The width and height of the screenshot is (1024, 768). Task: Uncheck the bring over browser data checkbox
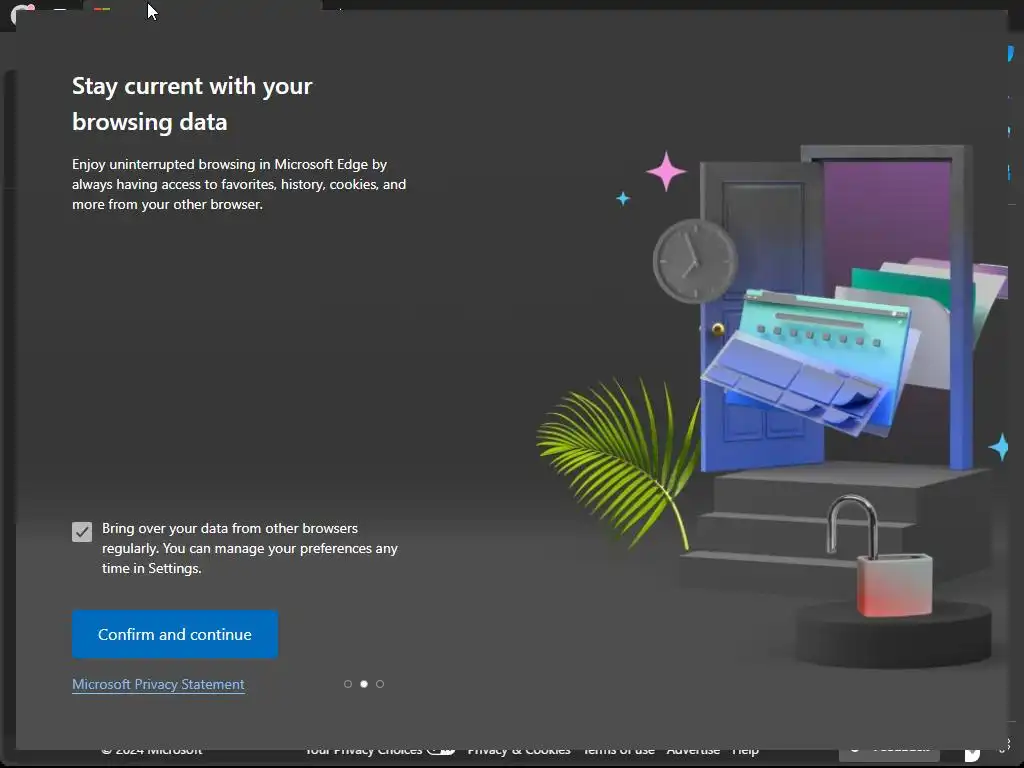(x=82, y=532)
